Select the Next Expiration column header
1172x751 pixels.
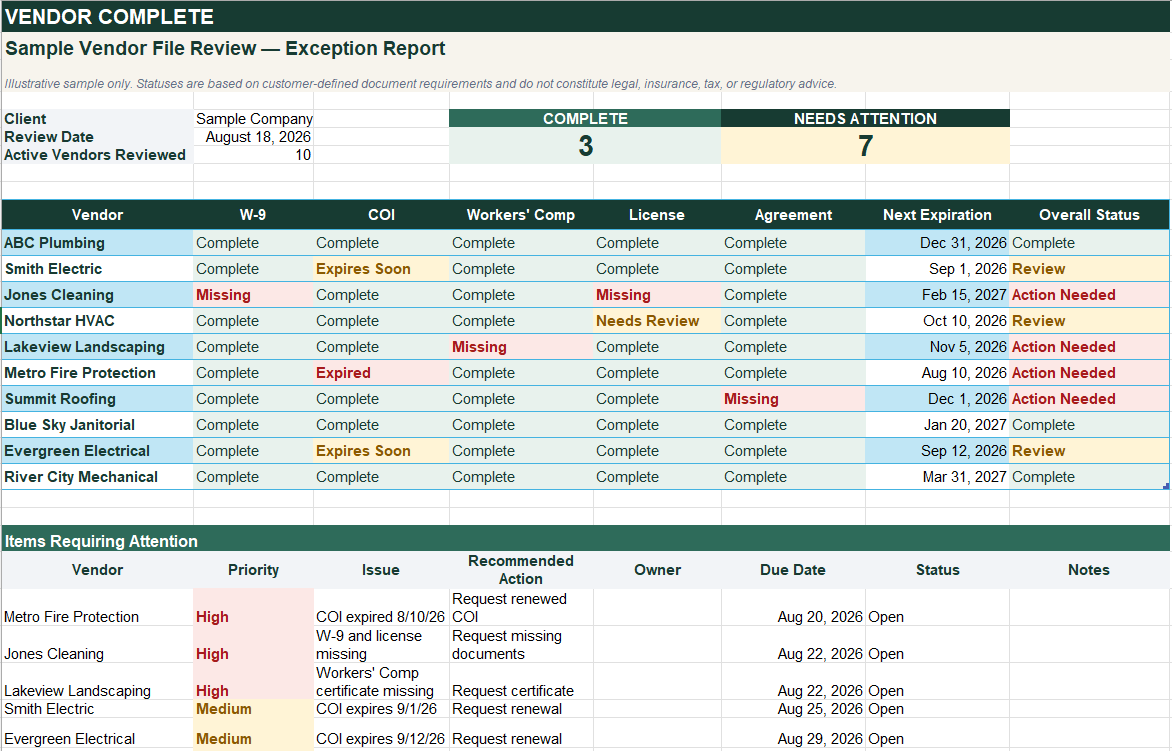tap(937, 215)
